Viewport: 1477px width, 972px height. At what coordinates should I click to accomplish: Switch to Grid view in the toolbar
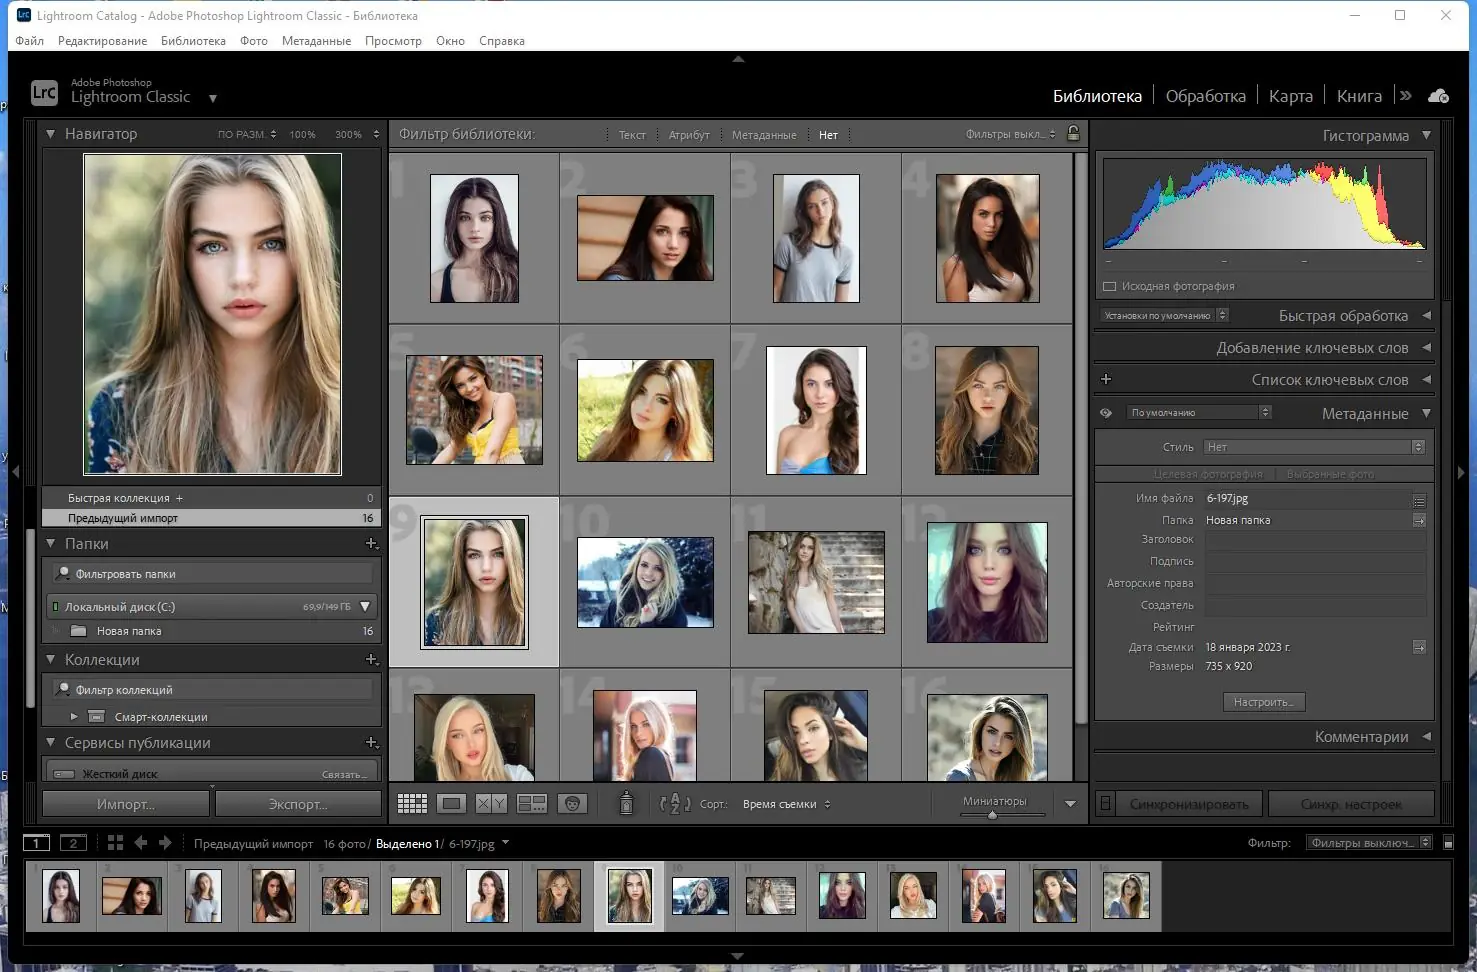pyautogui.click(x=412, y=804)
